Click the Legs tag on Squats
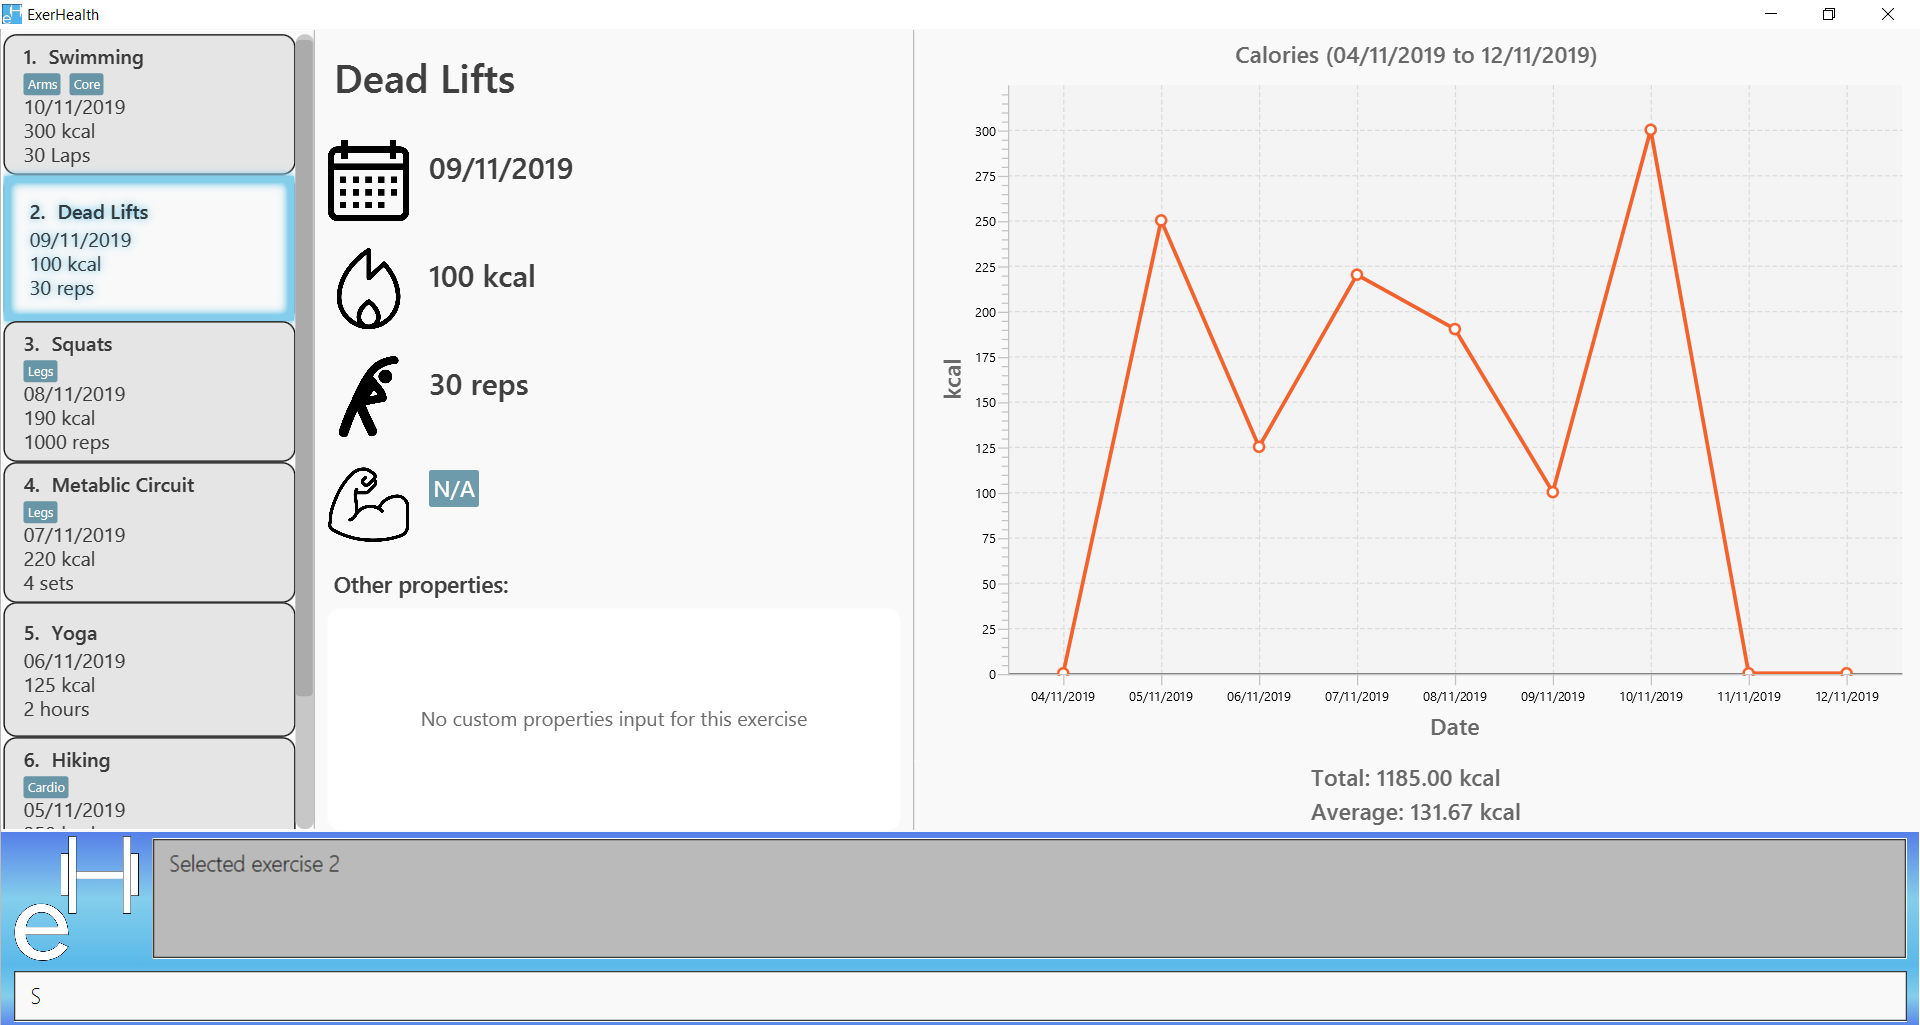 point(41,371)
